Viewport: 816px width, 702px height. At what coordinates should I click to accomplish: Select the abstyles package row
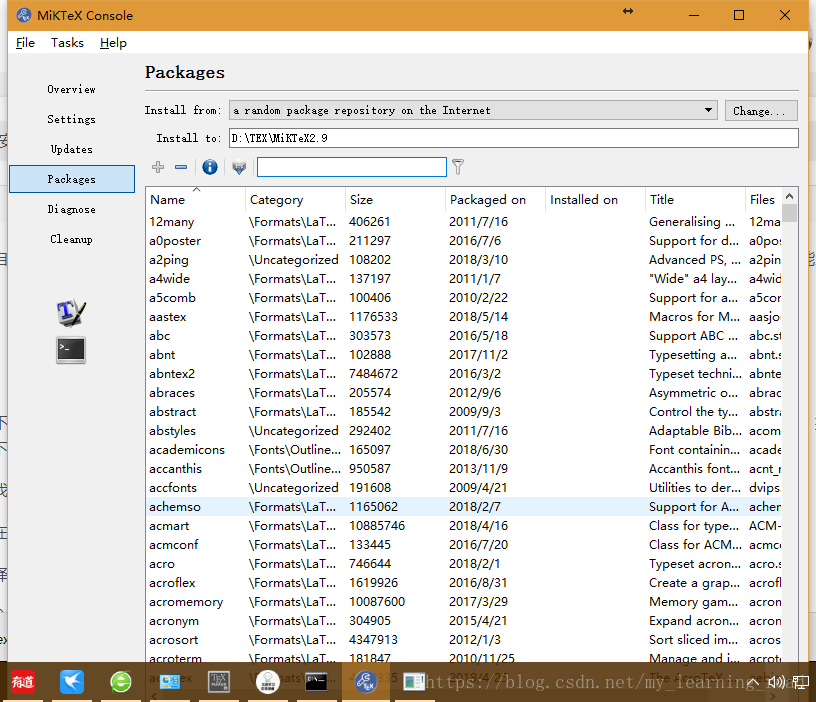[464, 431]
